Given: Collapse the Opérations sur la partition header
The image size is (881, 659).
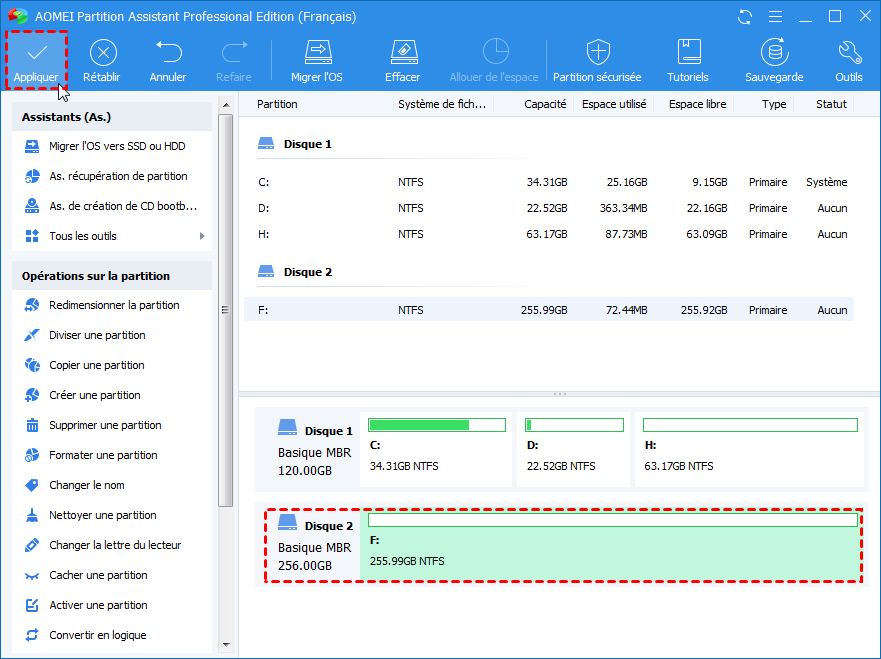Looking at the screenshot, I should click(111, 276).
